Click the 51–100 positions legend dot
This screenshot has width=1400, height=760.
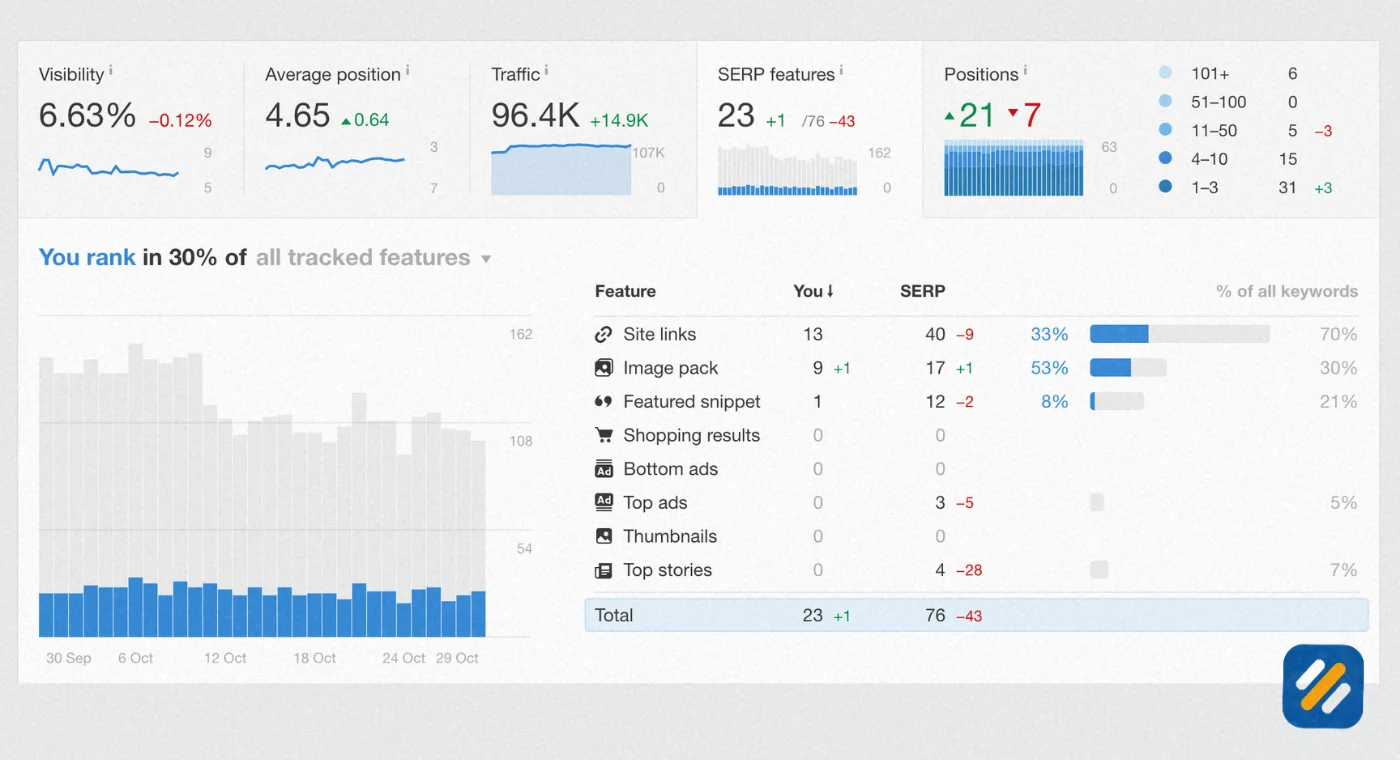[x=1165, y=101]
